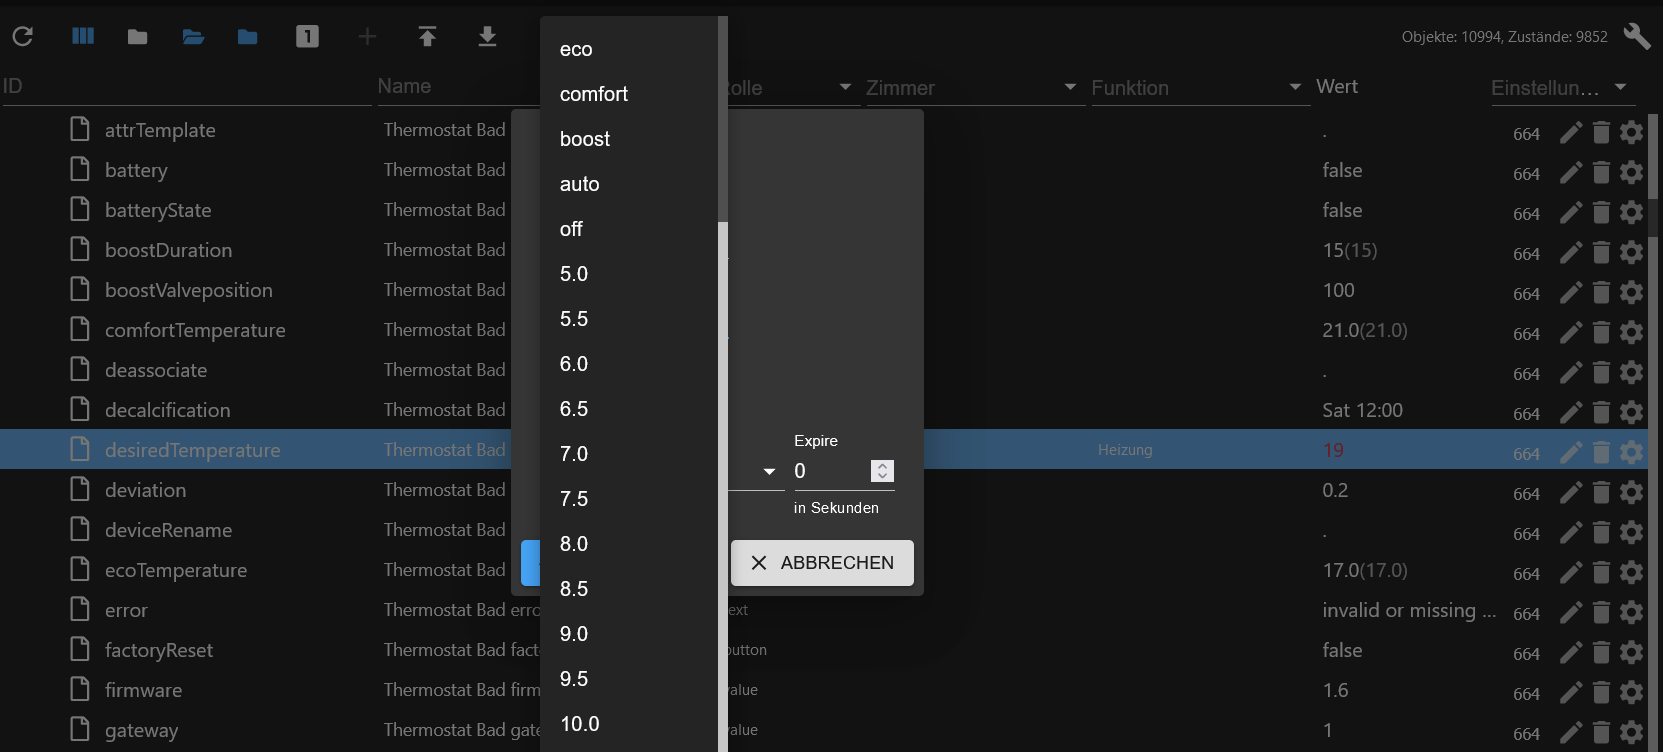Click the dialog value dropdown arrow
This screenshot has width=1663, height=752.
click(769, 471)
